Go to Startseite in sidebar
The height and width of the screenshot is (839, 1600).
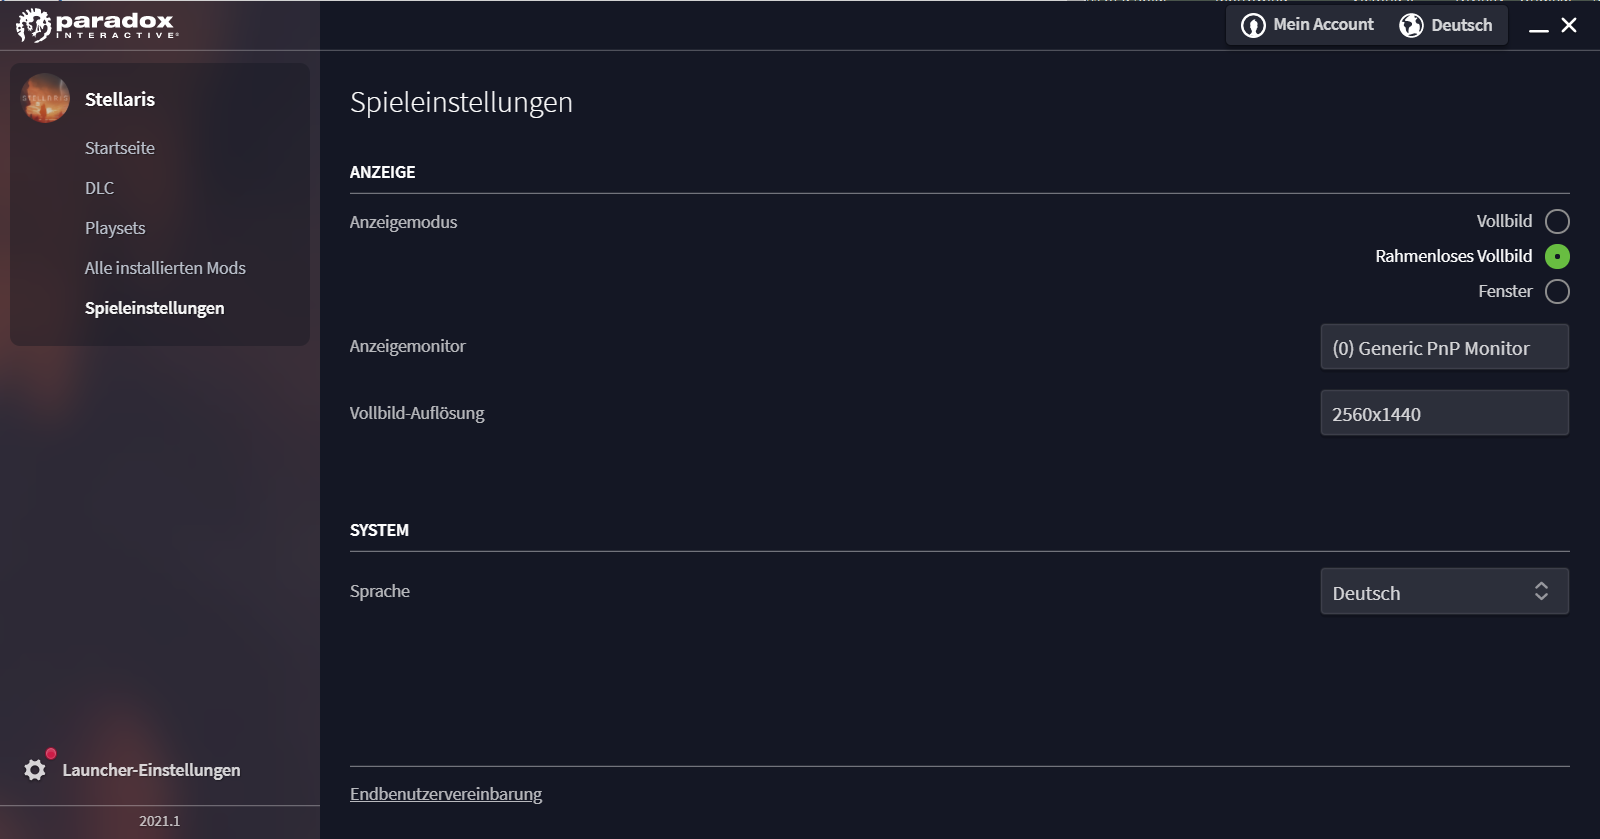coord(120,148)
